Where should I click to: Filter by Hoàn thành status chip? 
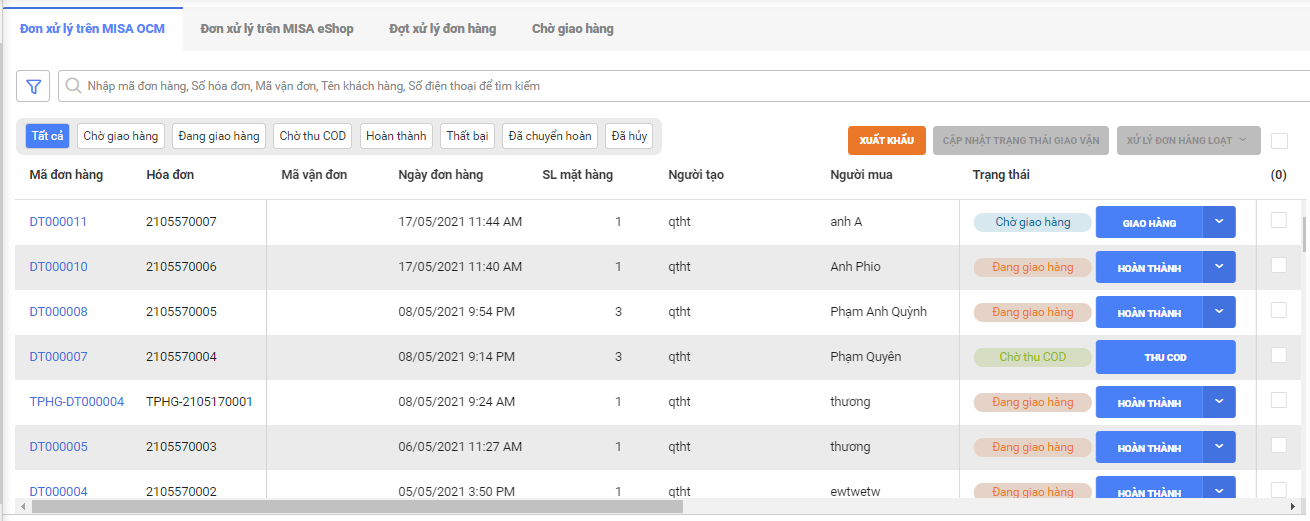[x=396, y=136]
